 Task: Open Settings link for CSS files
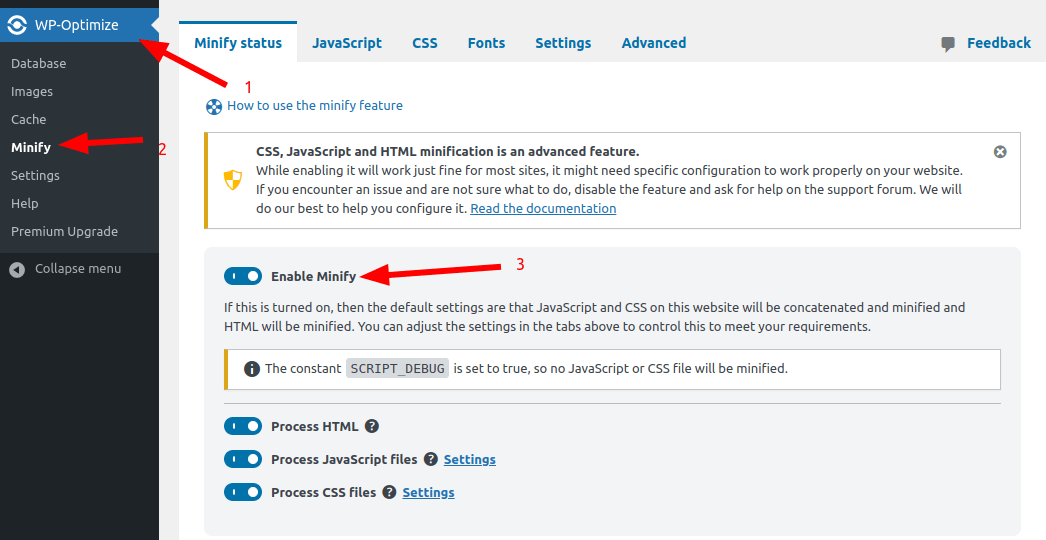coord(428,492)
